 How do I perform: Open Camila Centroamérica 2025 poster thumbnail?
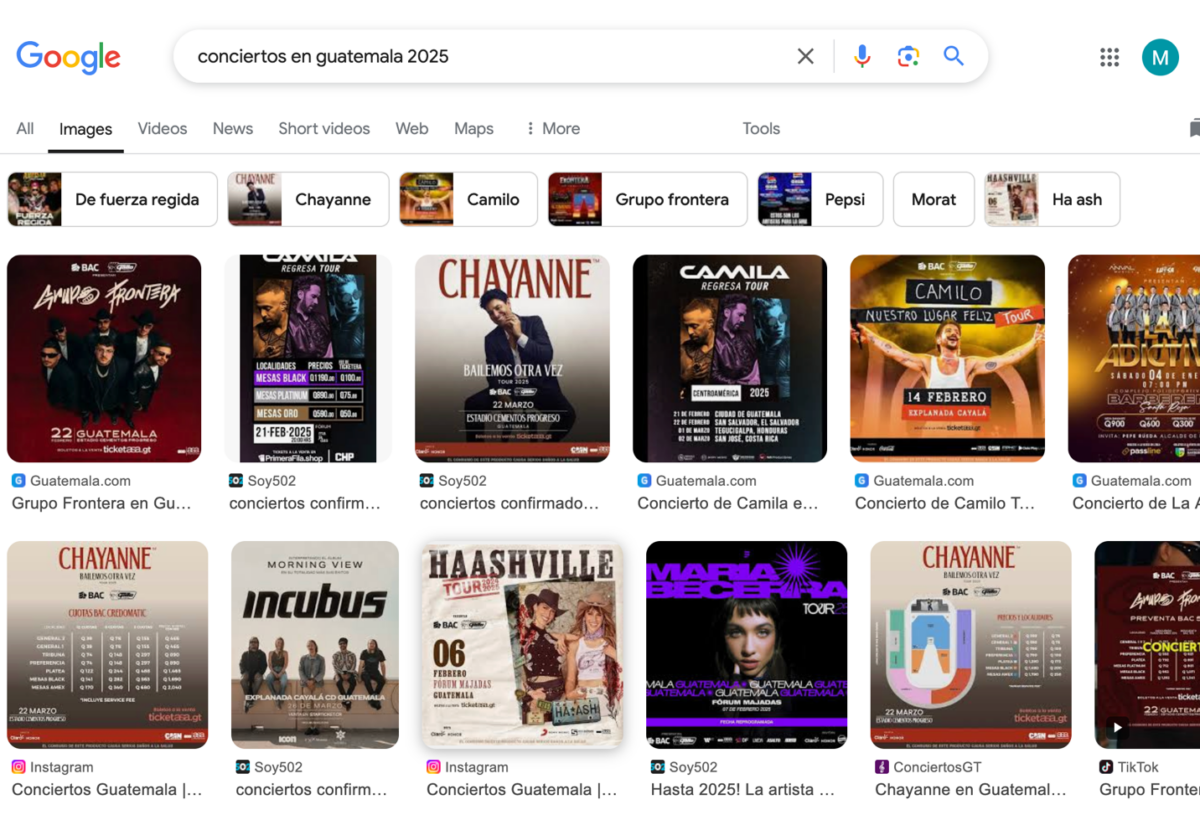click(x=730, y=358)
